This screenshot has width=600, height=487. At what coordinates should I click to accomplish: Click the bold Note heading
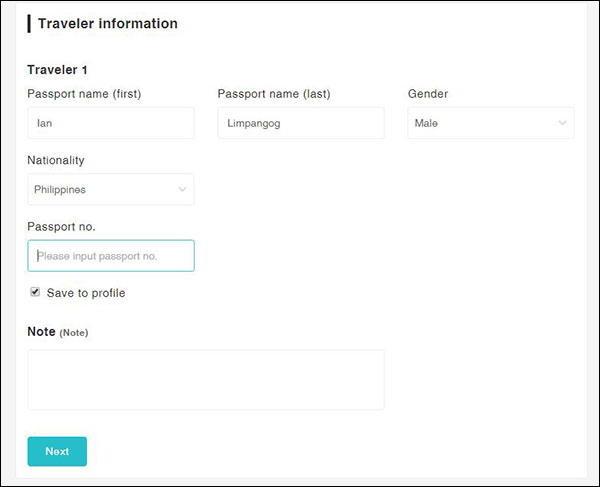click(41, 331)
